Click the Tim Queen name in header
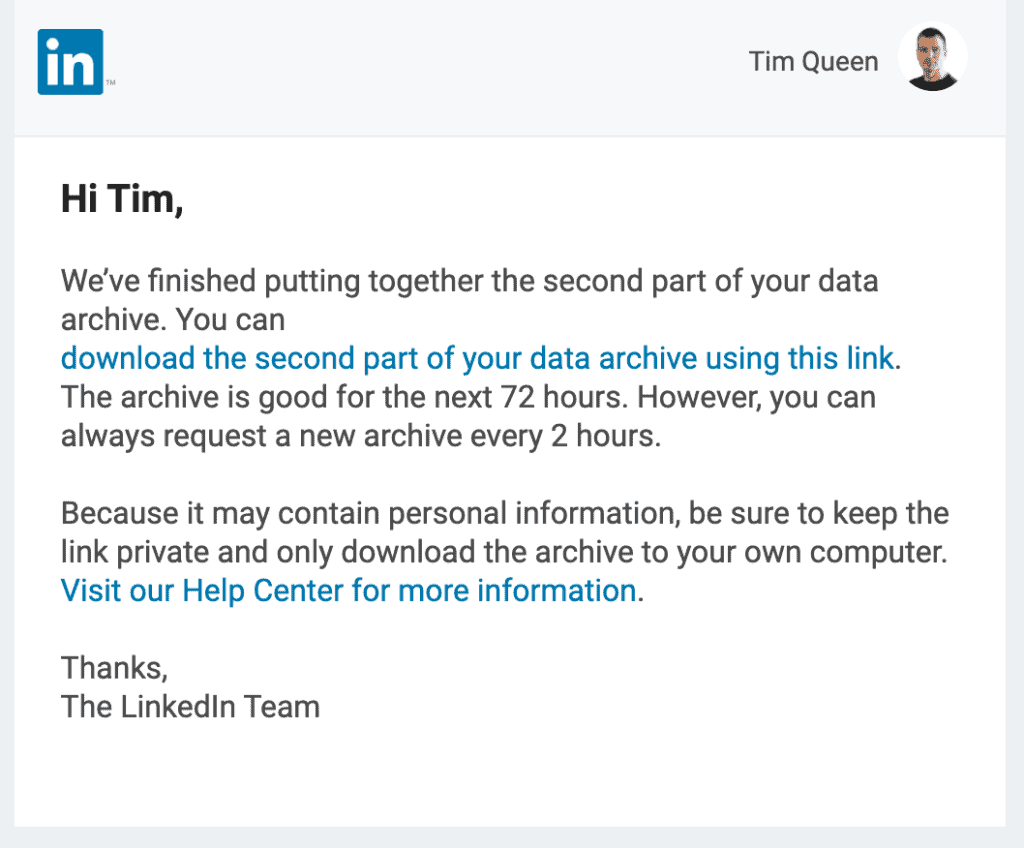1024x848 pixels. 813,61
